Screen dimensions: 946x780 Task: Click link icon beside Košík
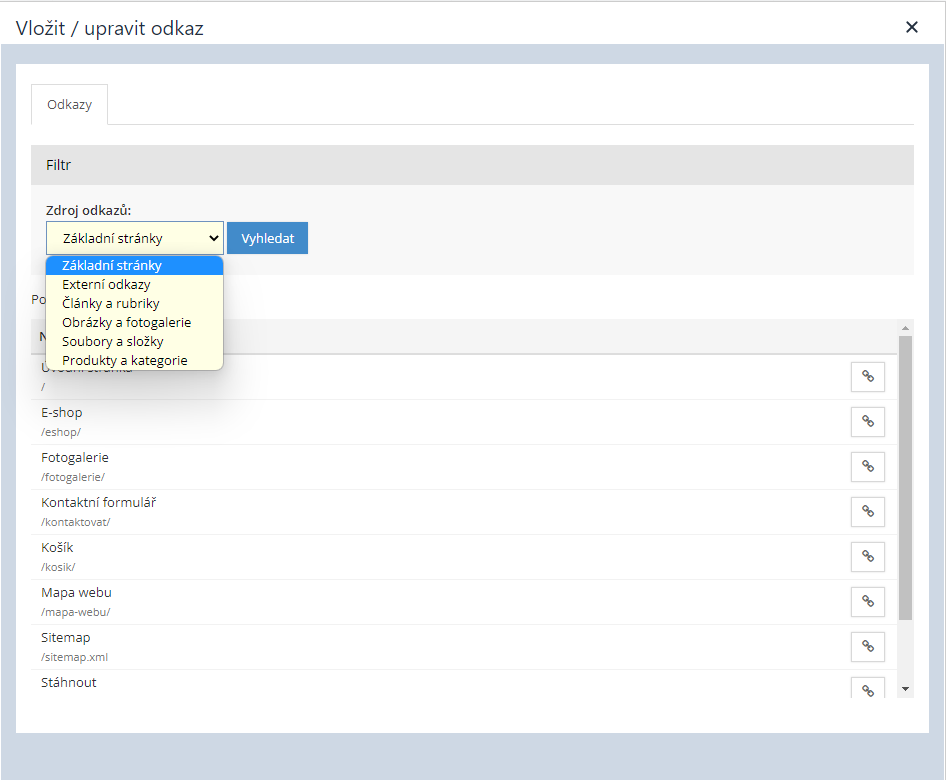pos(867,557)
